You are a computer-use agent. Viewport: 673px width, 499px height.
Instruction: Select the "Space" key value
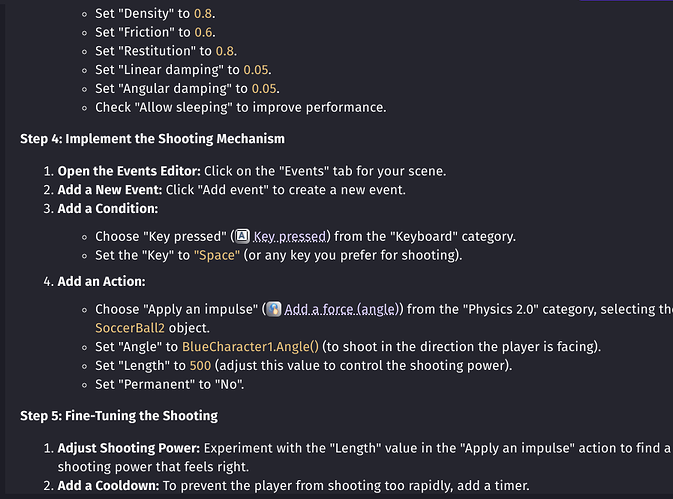pyautogui.click(x=217, y=255)
